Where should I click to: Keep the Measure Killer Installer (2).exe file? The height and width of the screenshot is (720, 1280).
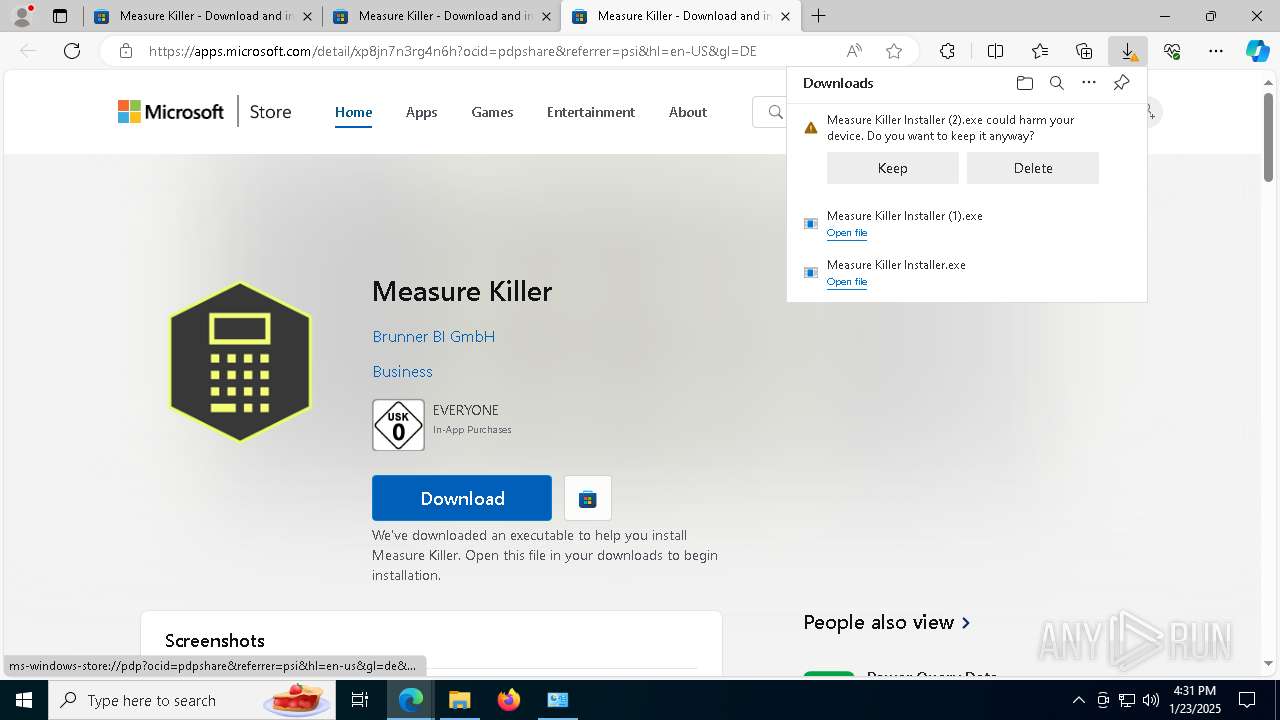coord(892,168)
